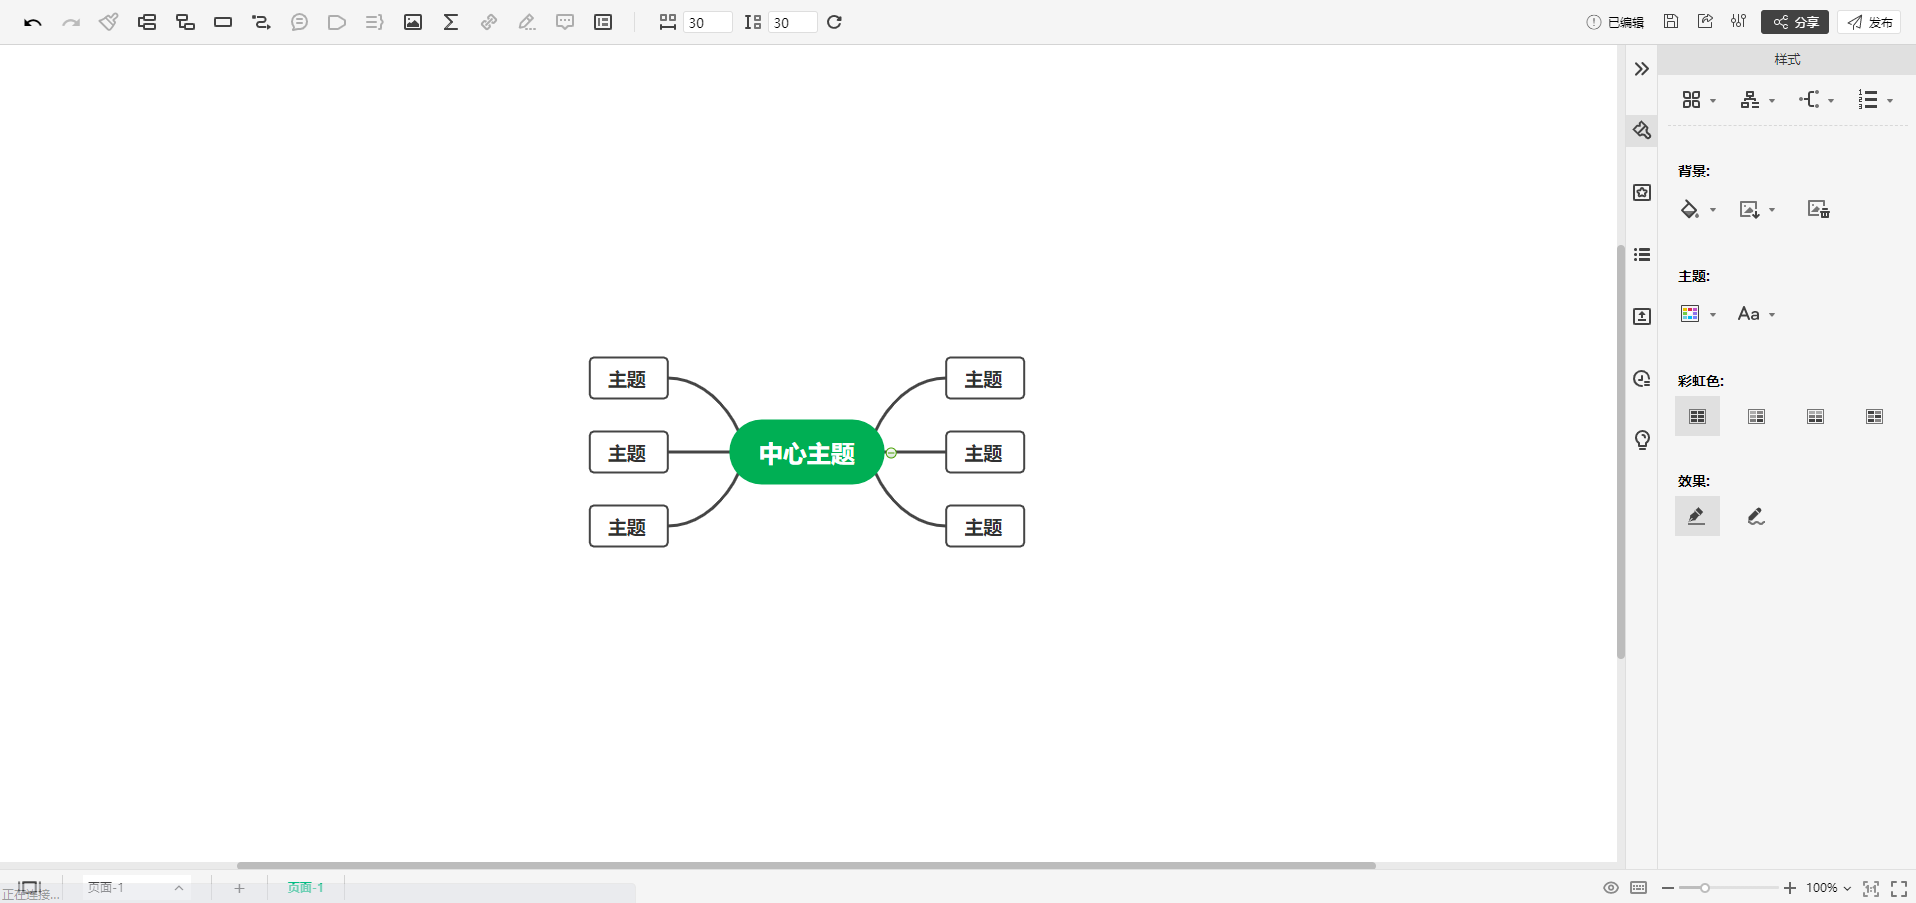1916x903 pixels.
Task: Open the background fill color dropdown
Action: click(x=1697, y=209)
